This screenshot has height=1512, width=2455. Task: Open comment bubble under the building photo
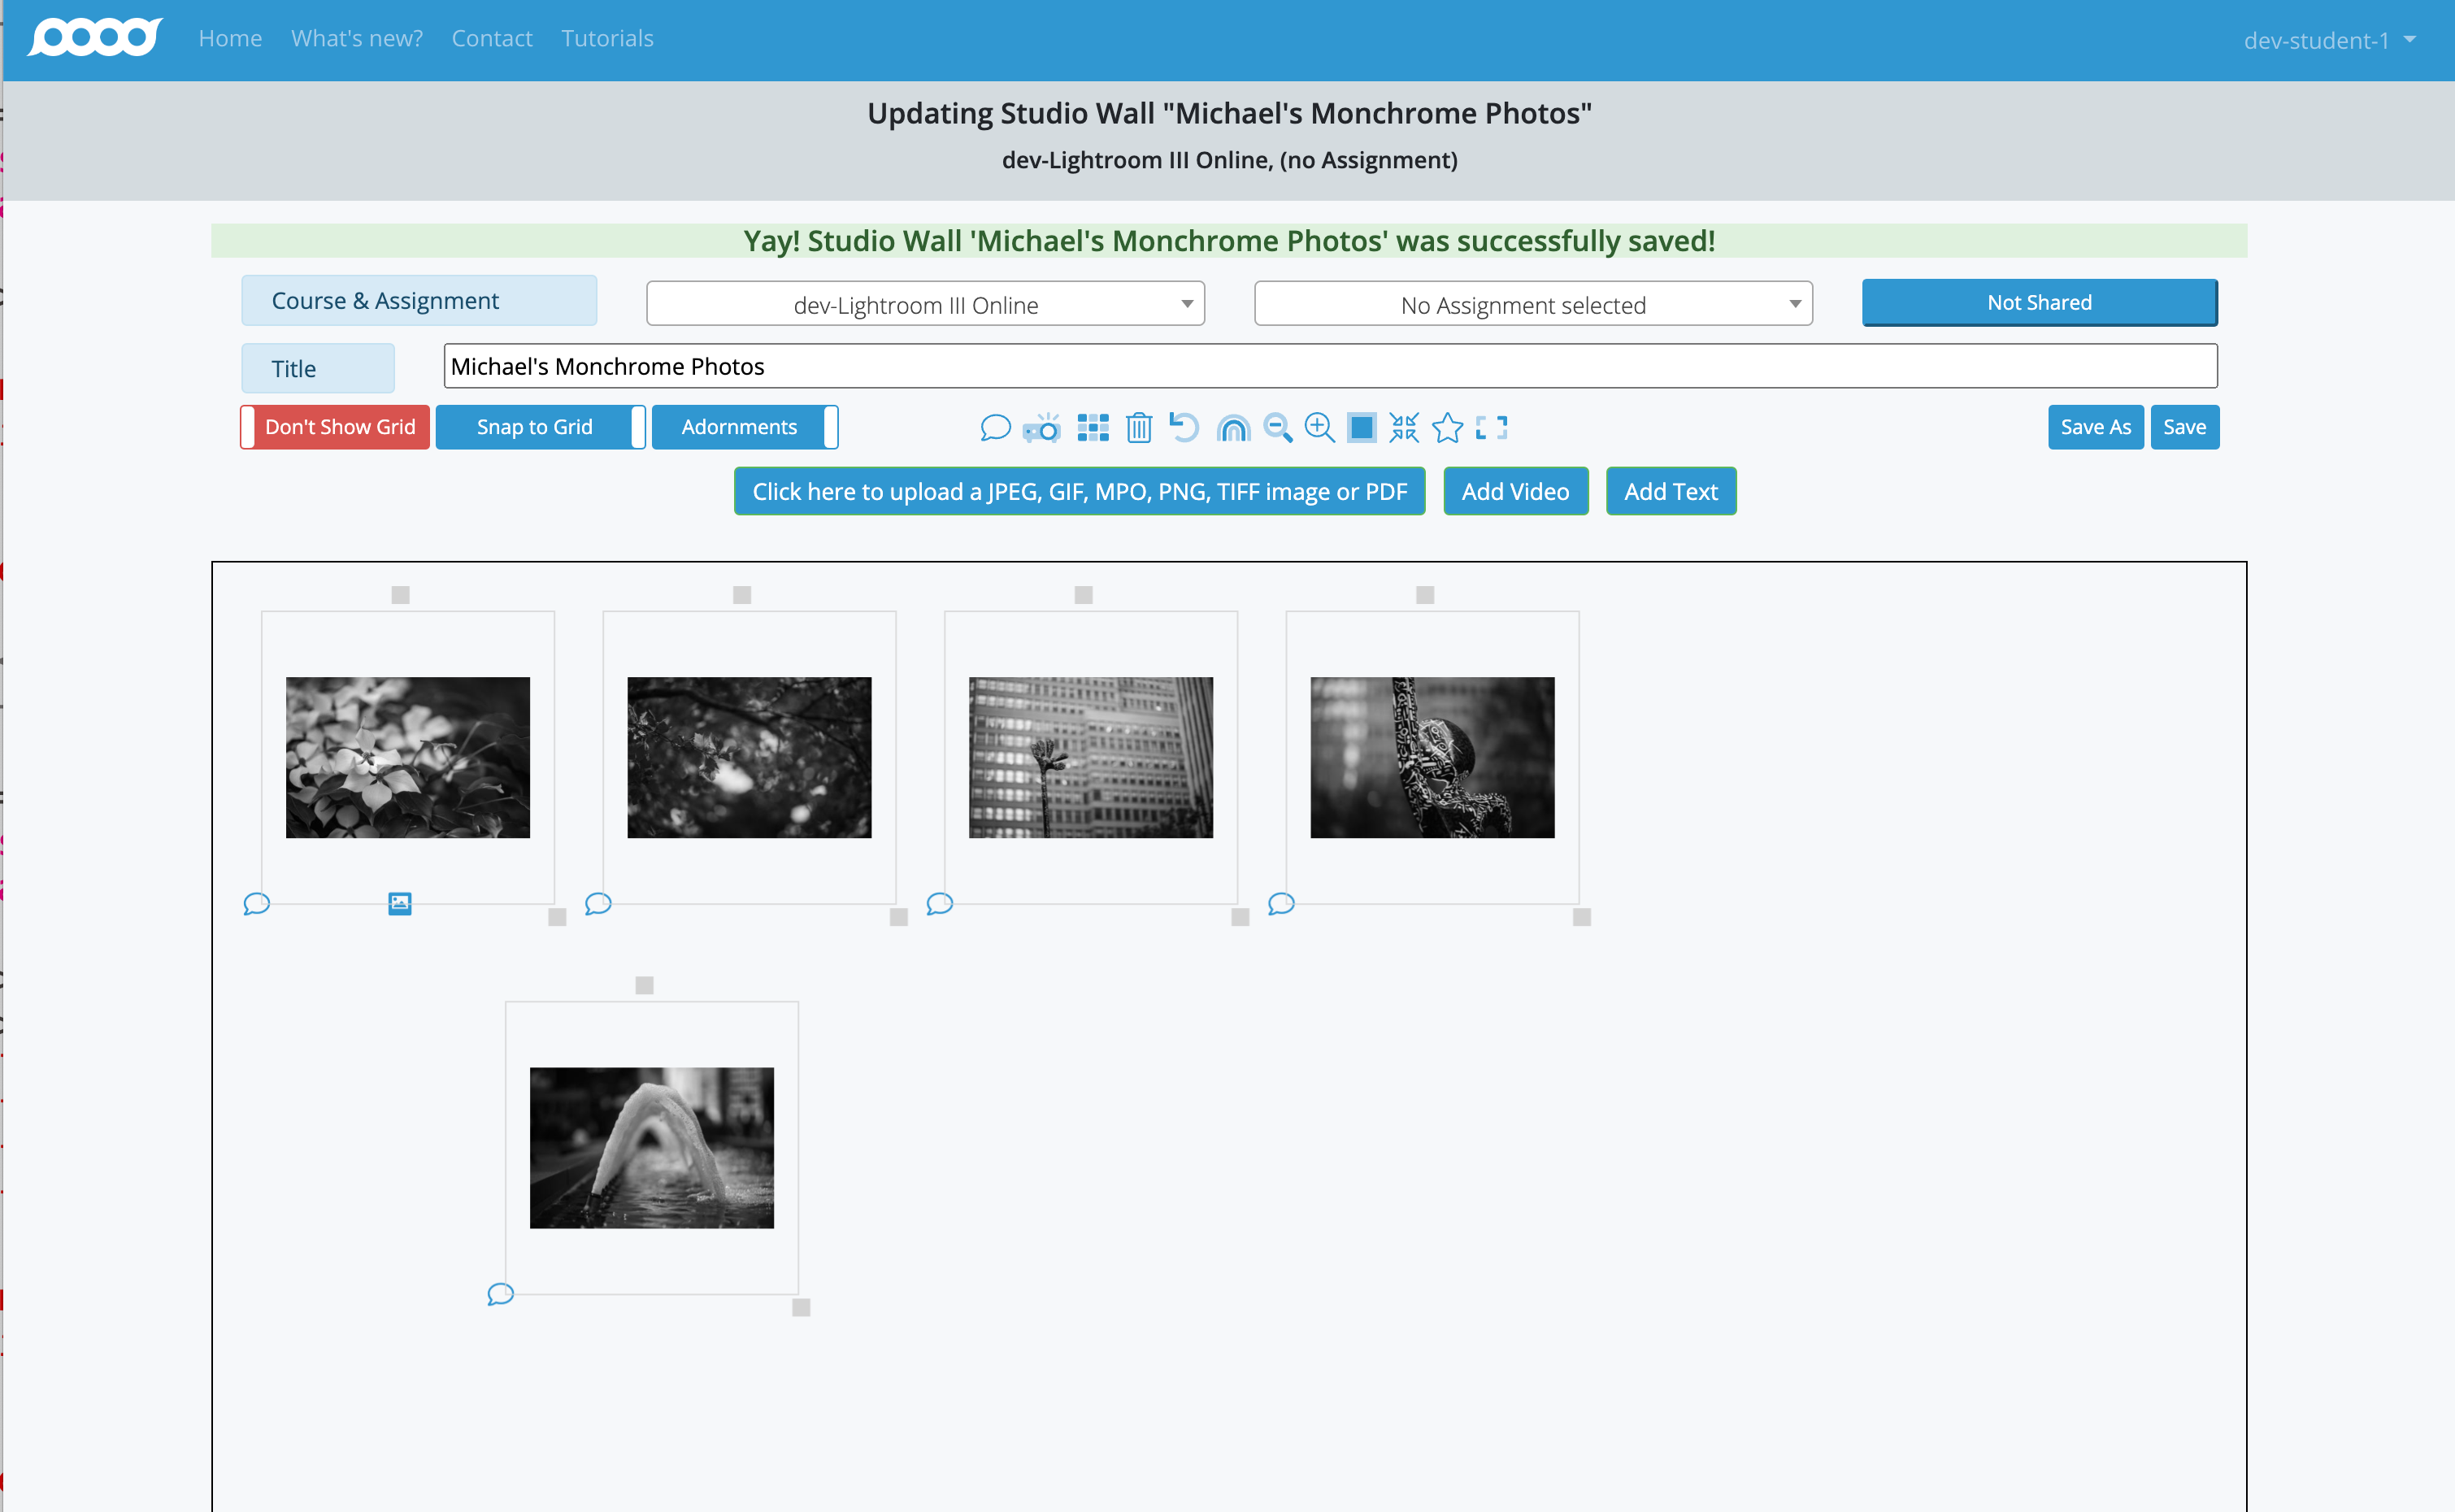940,904
